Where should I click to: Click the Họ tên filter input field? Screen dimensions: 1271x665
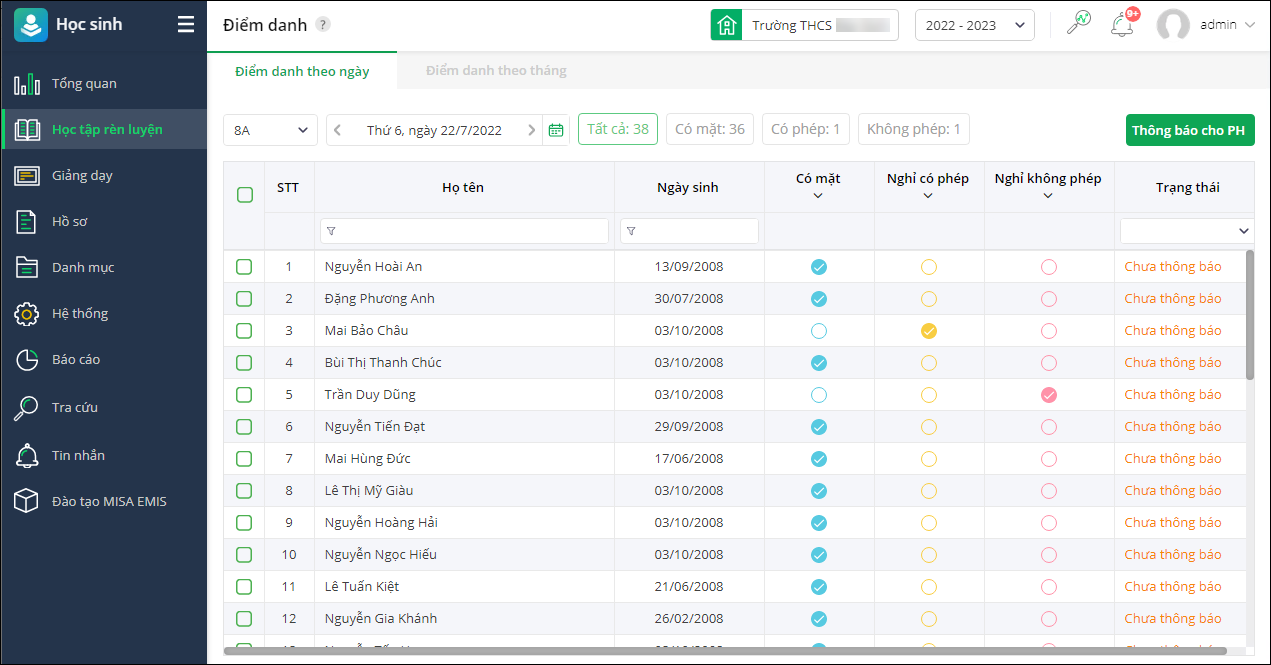[465, 231]
